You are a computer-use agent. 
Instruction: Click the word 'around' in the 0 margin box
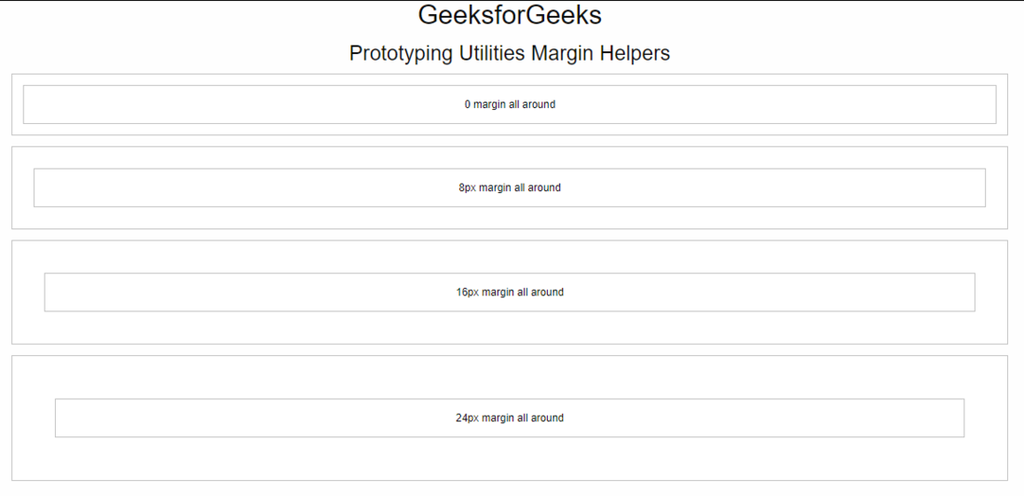pyautogui.click(x=539, y=104)
